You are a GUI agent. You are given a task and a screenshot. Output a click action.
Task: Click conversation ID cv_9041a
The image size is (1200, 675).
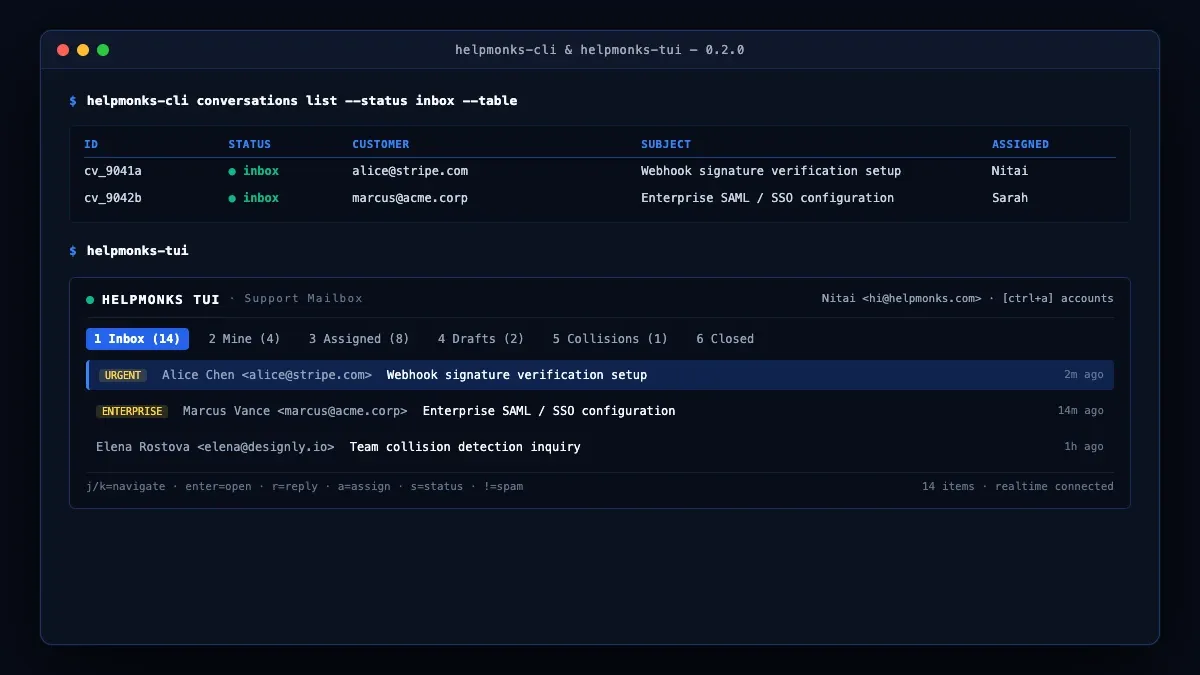(113, 171)
